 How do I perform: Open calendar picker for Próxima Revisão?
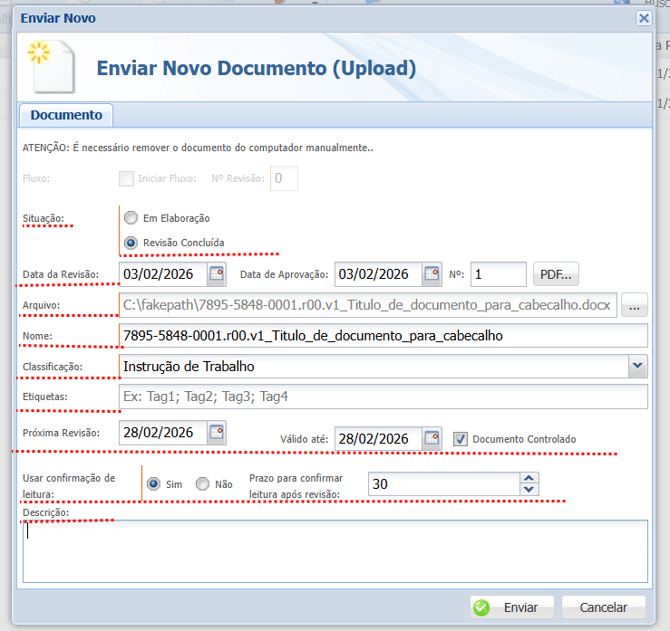coord(217,432)
